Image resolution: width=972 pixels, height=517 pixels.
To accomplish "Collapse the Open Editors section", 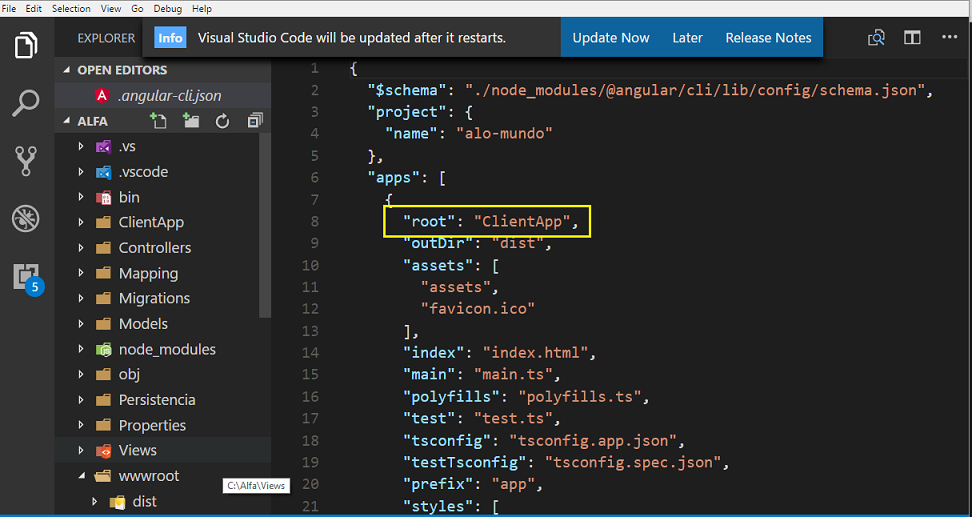I will [x=68, y=70].
